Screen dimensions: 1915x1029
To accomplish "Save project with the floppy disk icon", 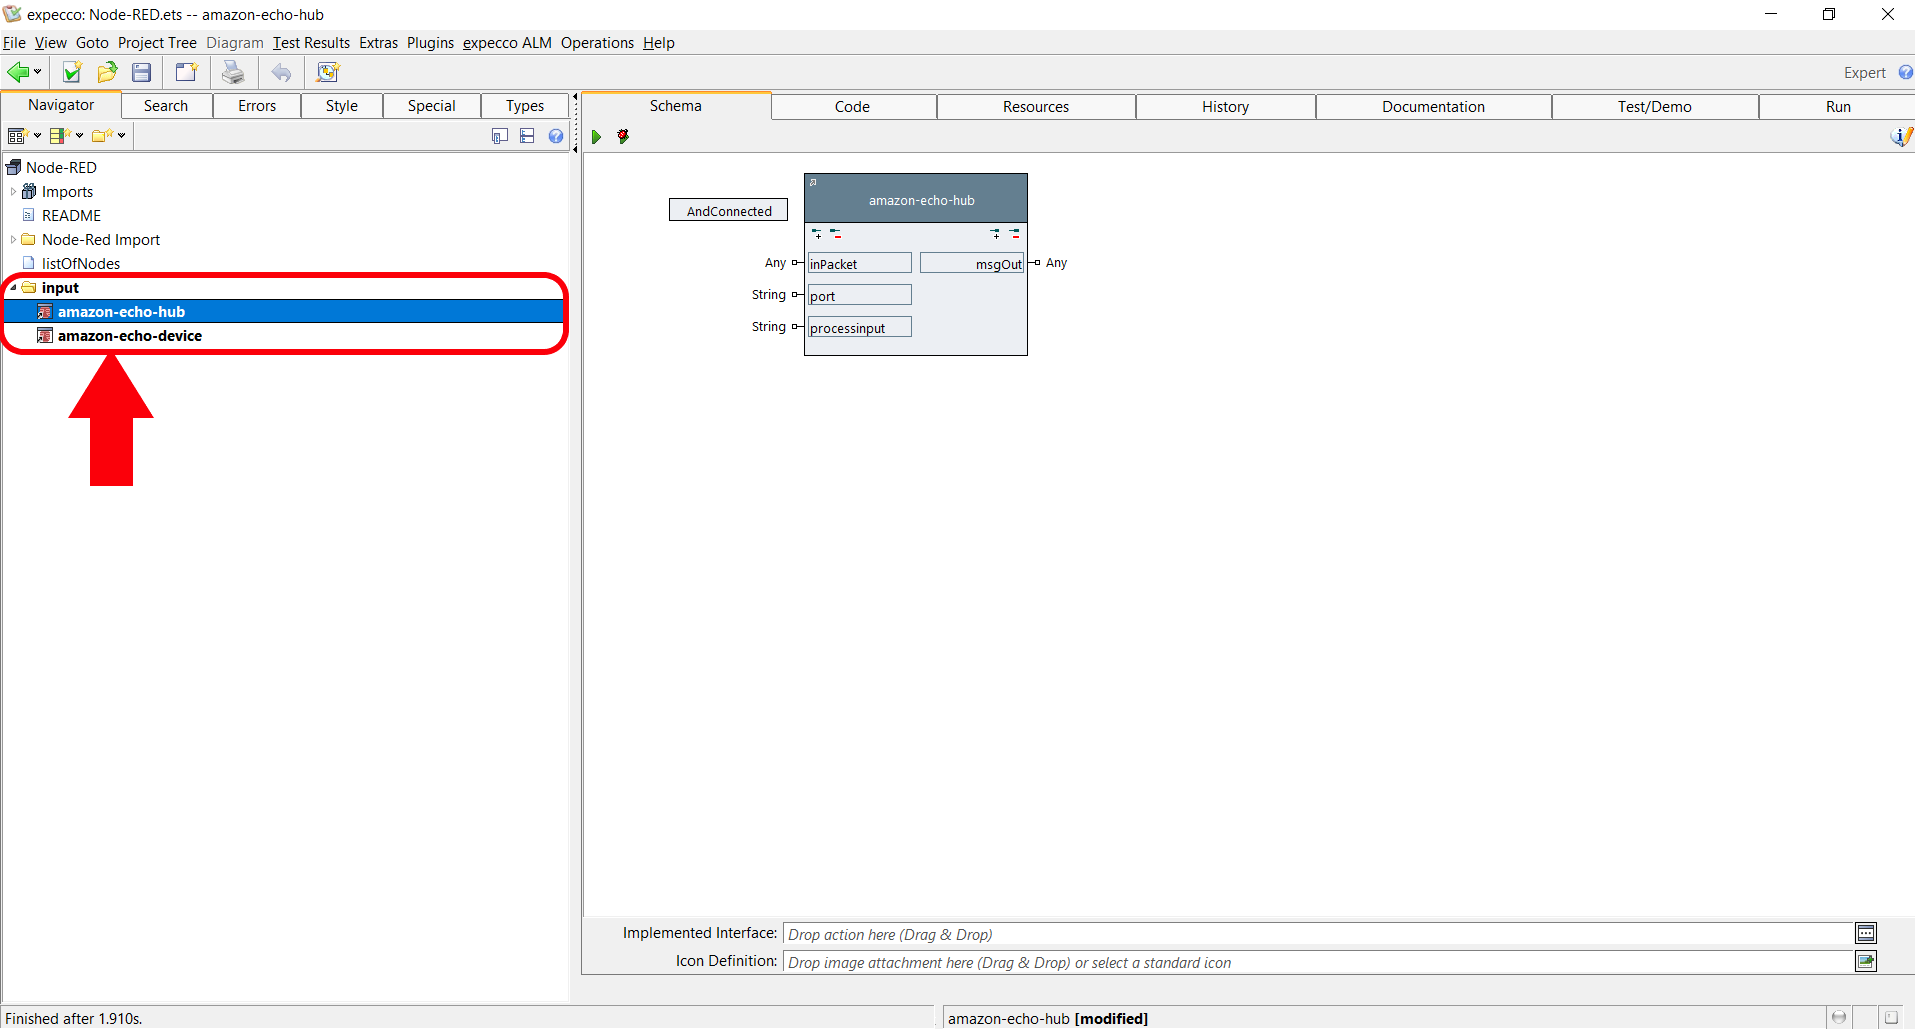I will tap(142, 72).
